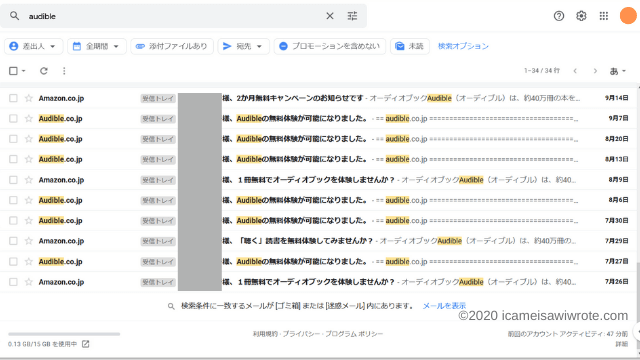Screen dimensions: 640x360
Task: Star the 8月6日 Audible.co.jp email
Action: [29, 200]
